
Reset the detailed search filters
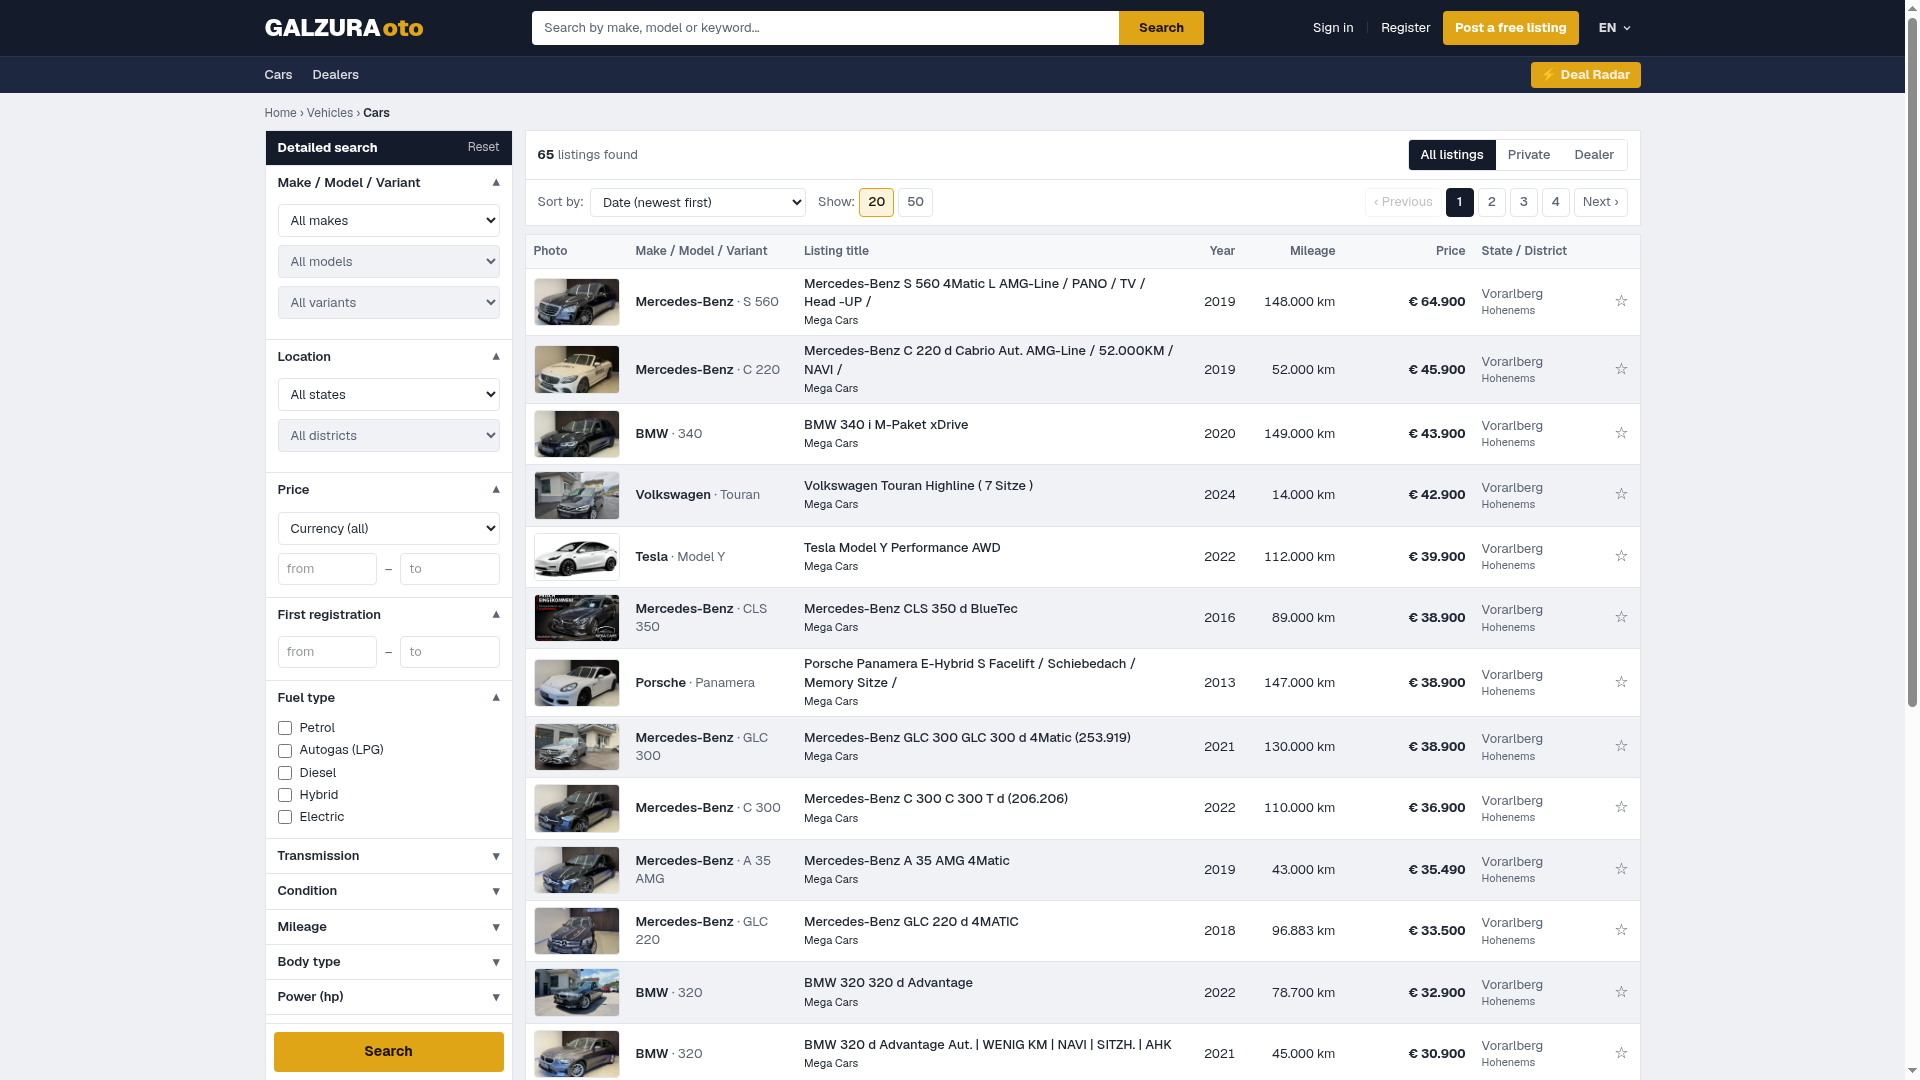483,147
